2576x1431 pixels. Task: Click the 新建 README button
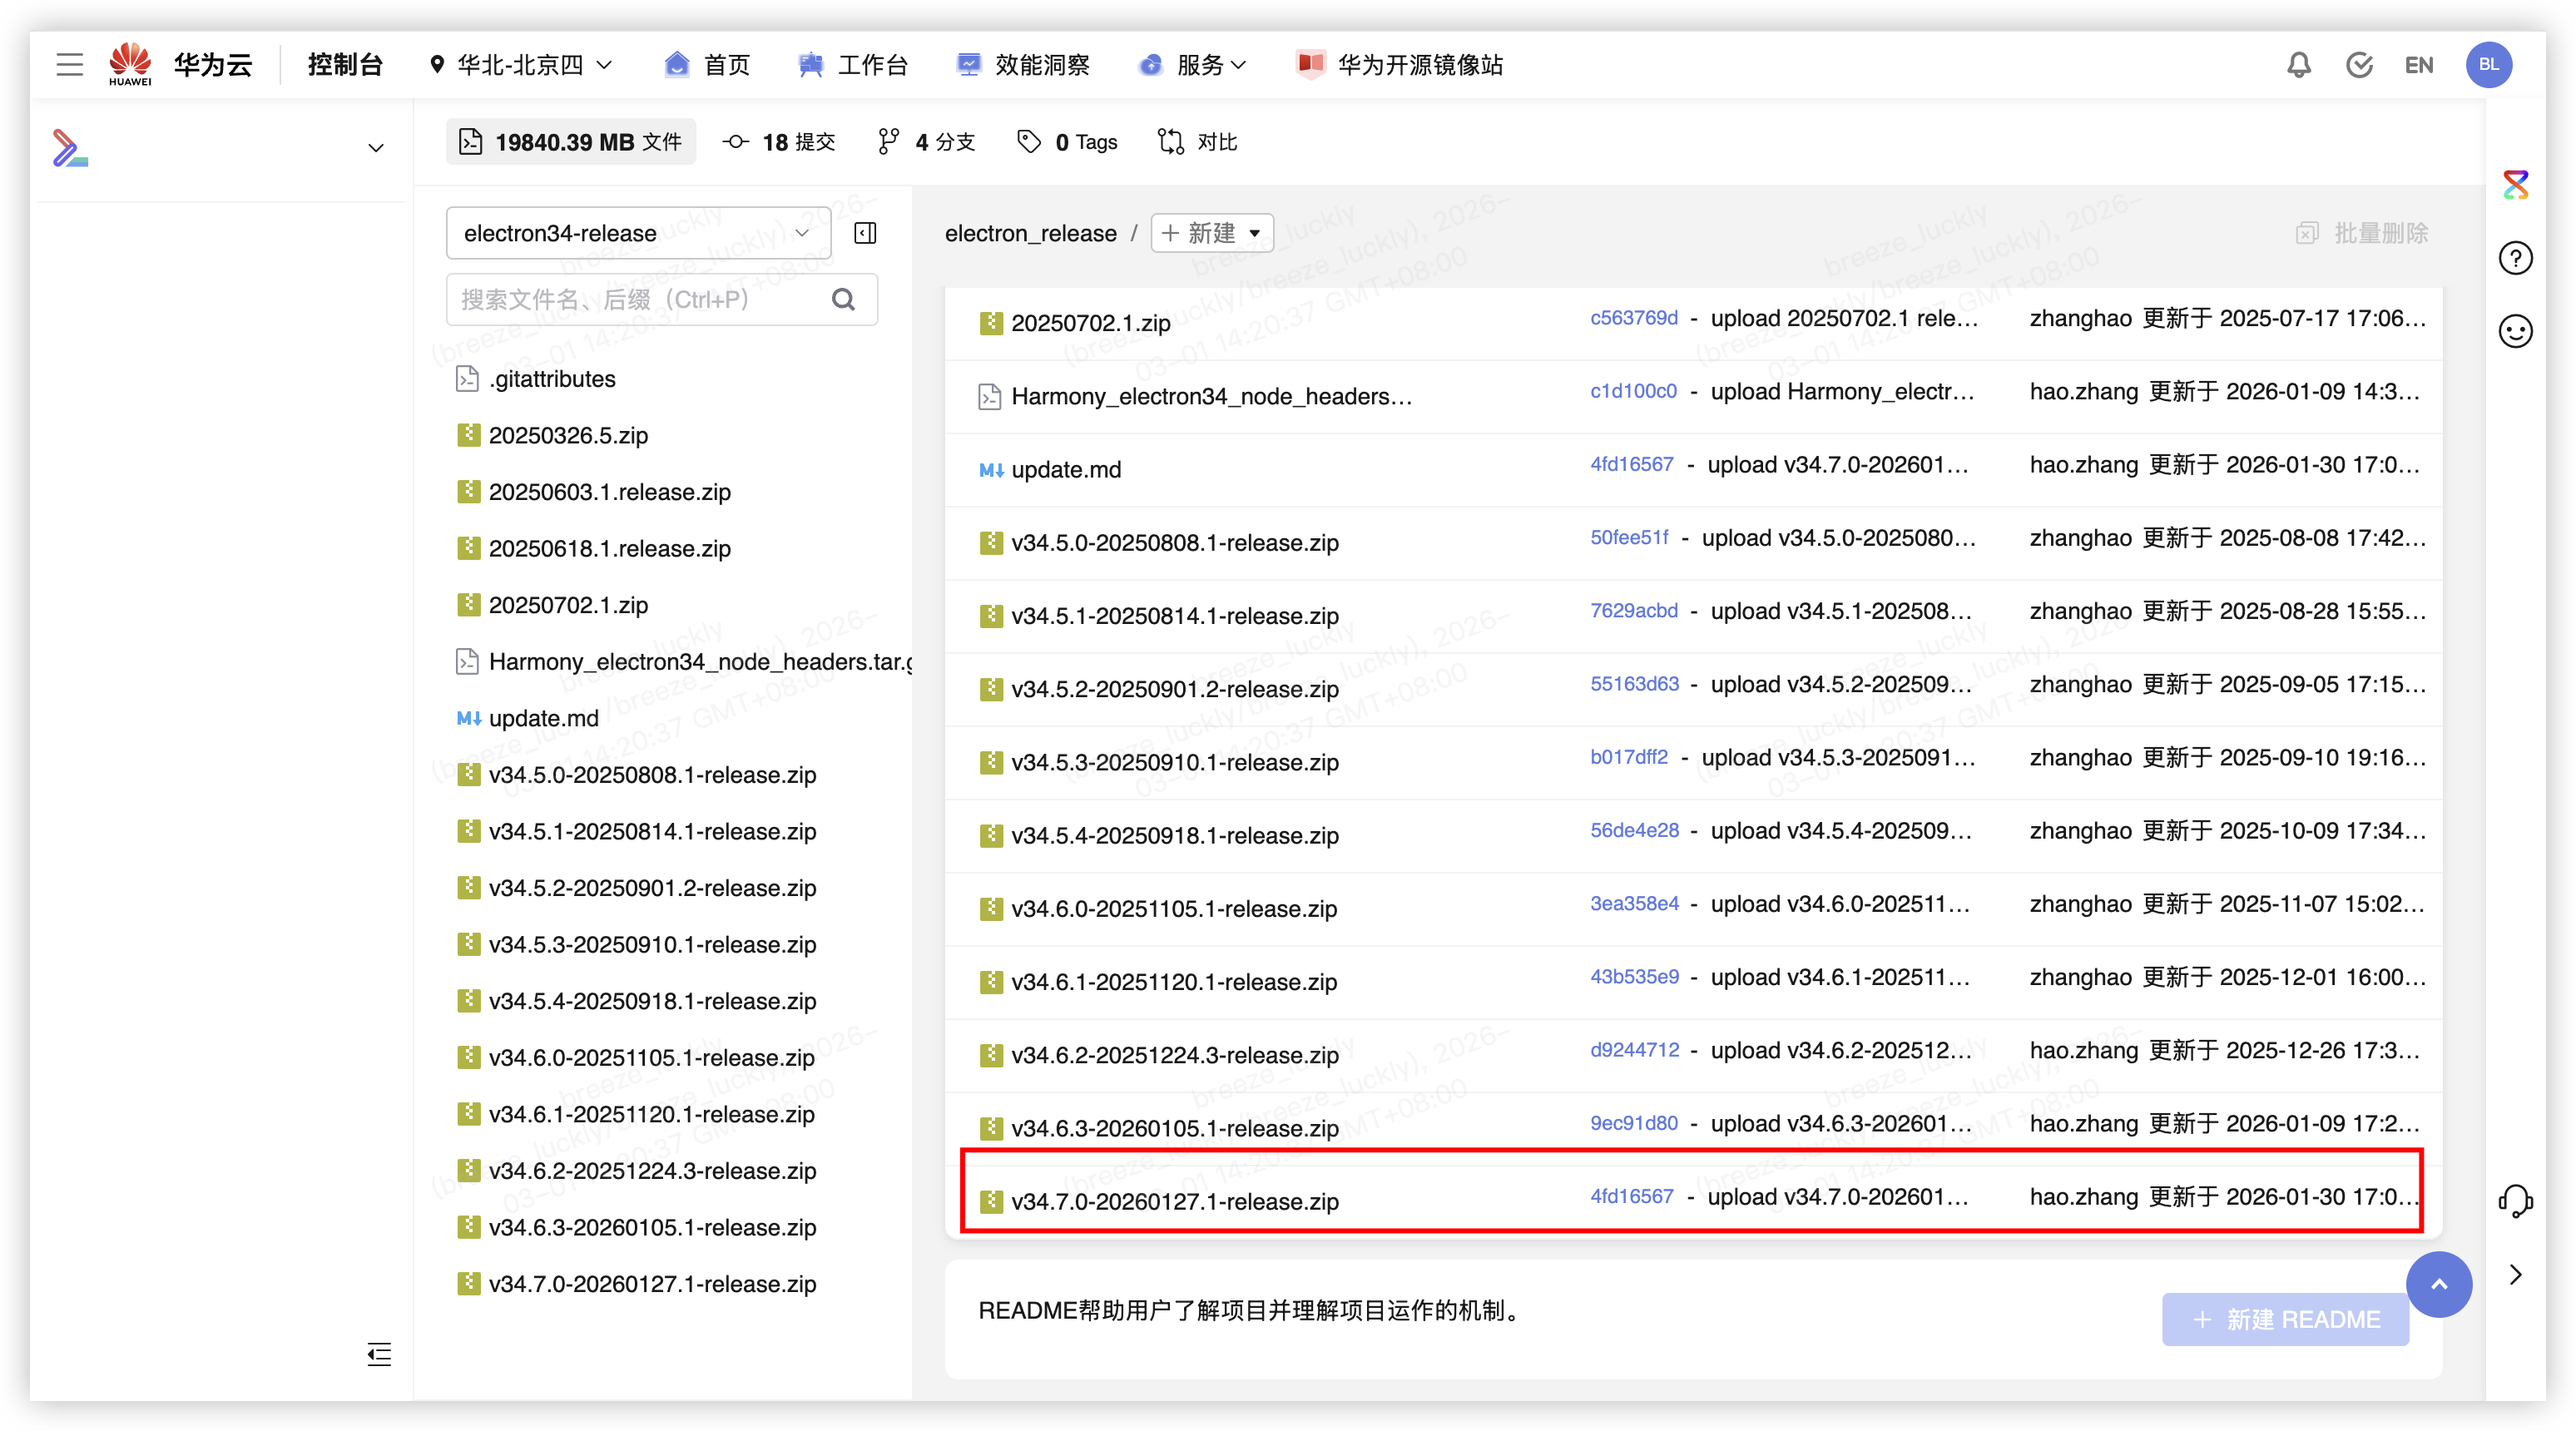(2284, 1319)
